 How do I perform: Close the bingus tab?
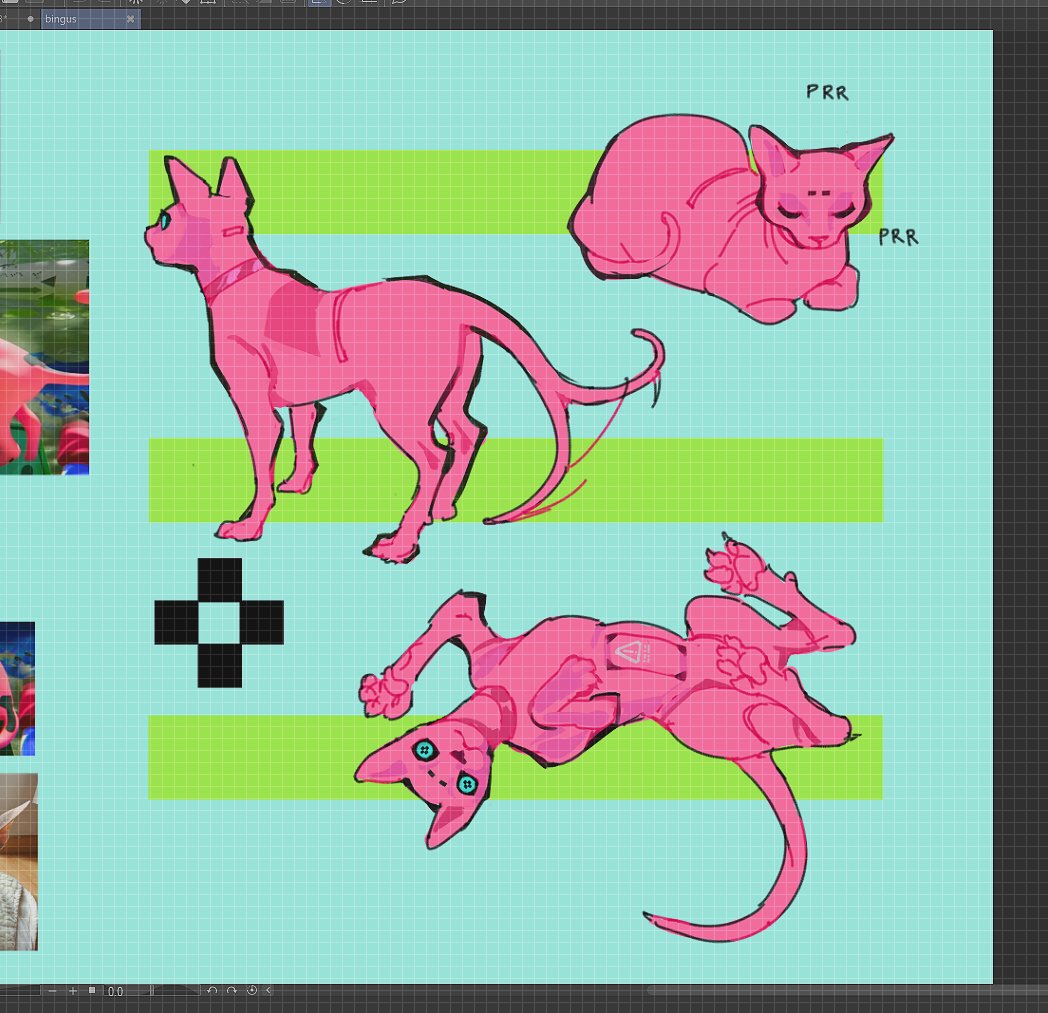130,19
